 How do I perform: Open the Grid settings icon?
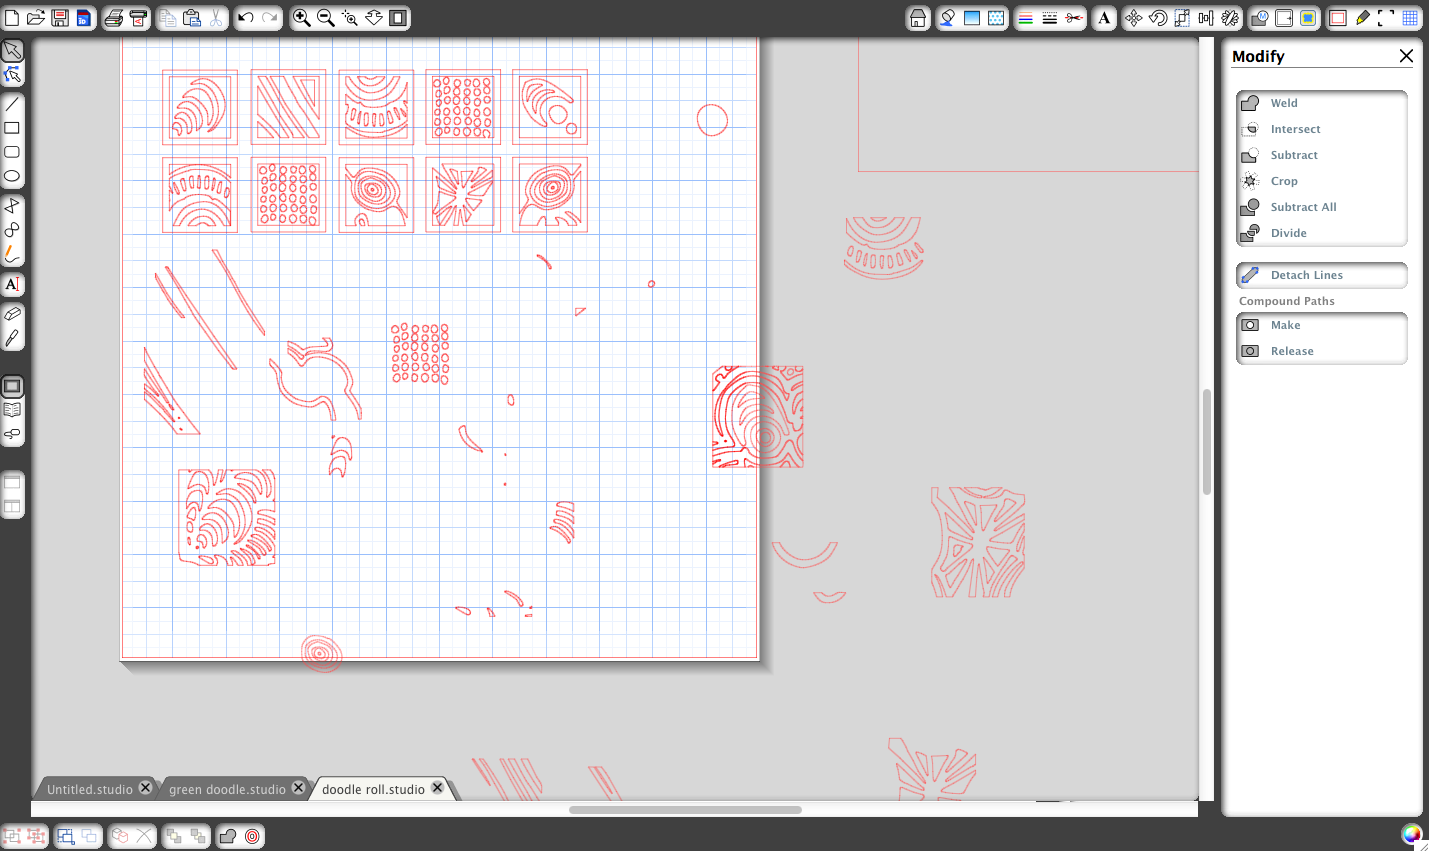pos(1410,18)
